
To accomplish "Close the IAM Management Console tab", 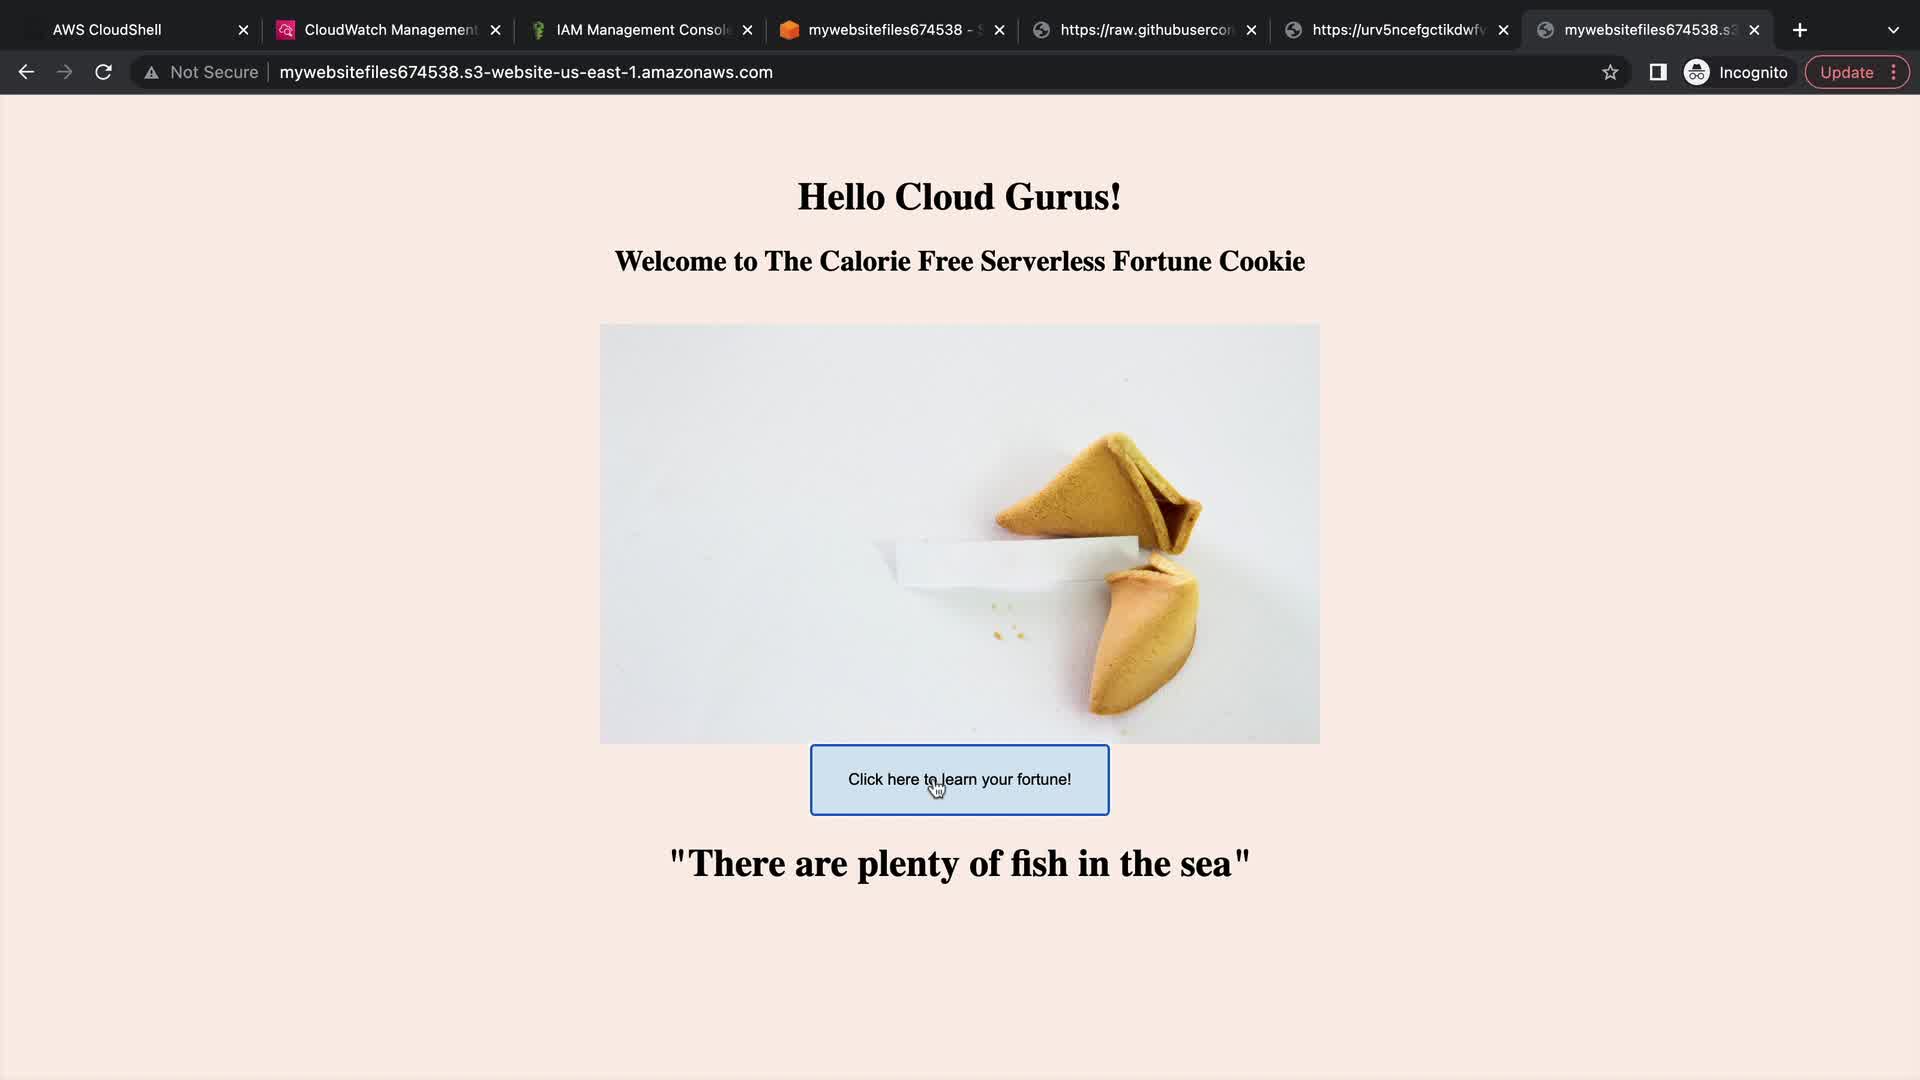I will tap(747, 30).
